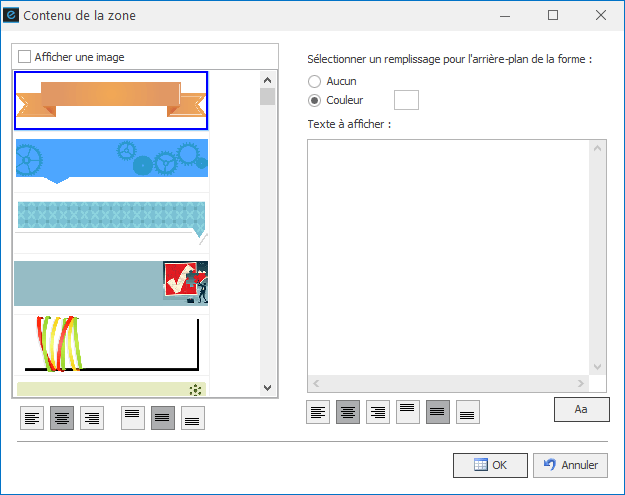Align image to top below the image list

pos(133,418)
